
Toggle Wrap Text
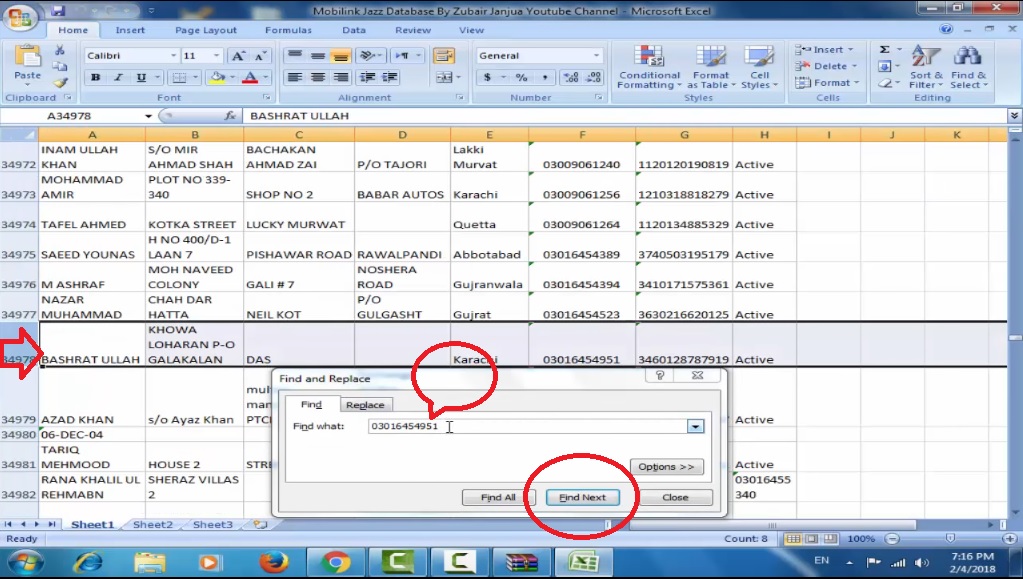pyautogui.click(x=444, y=56)
